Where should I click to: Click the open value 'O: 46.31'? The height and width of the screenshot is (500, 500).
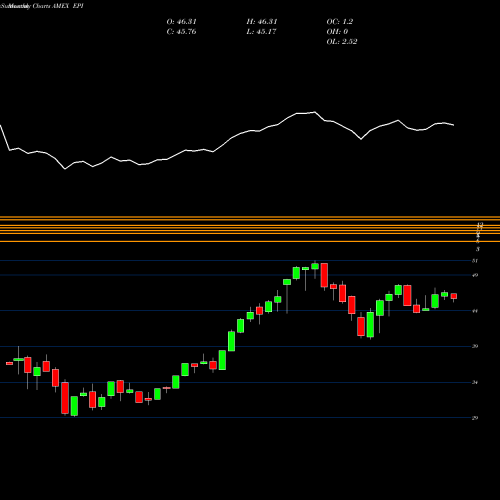181,22
